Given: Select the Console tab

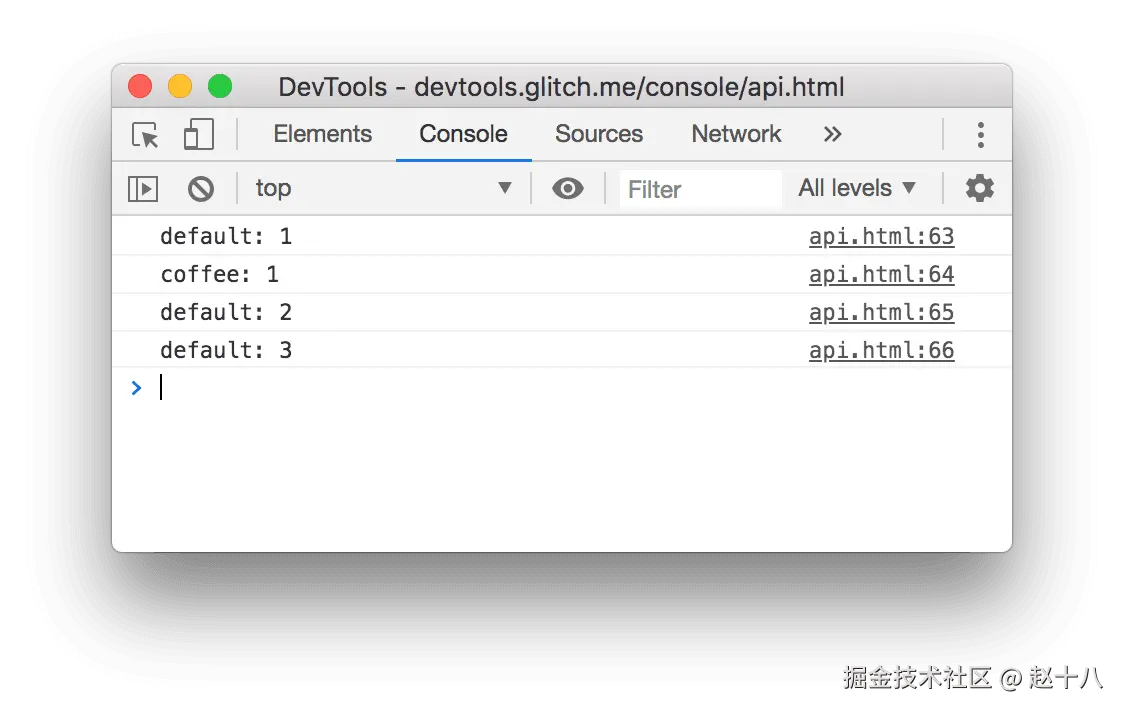Looking at the screenshot, I should coord(463,134).
